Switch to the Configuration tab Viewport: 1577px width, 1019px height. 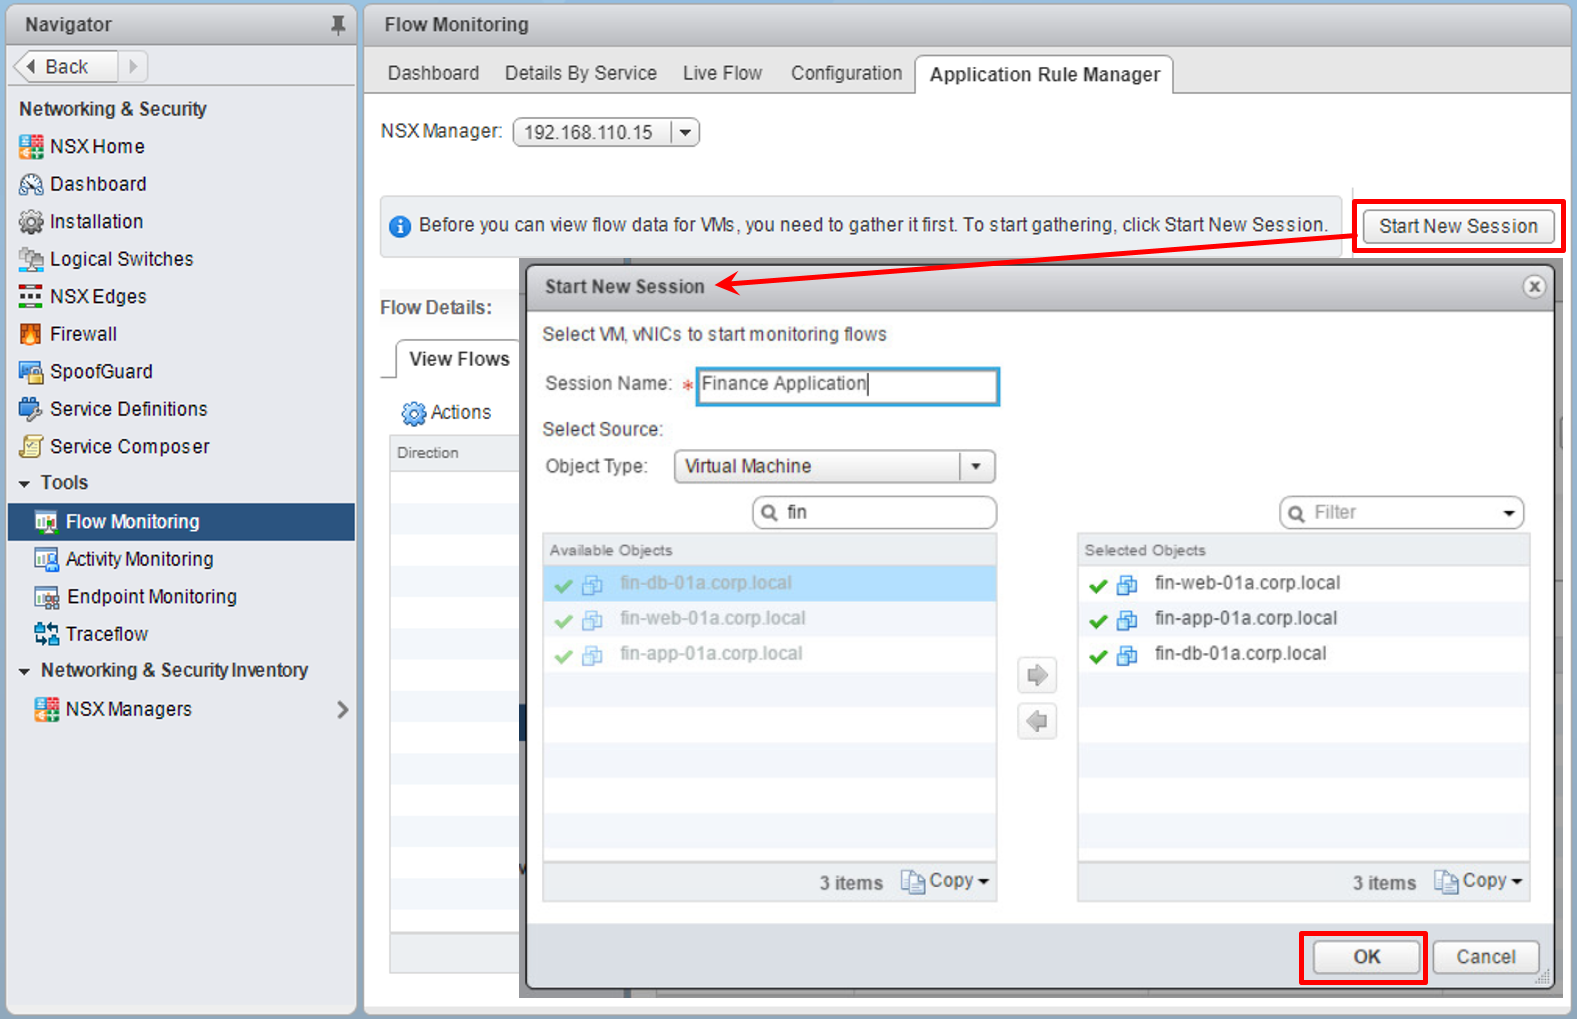click(x=846, y=73)
